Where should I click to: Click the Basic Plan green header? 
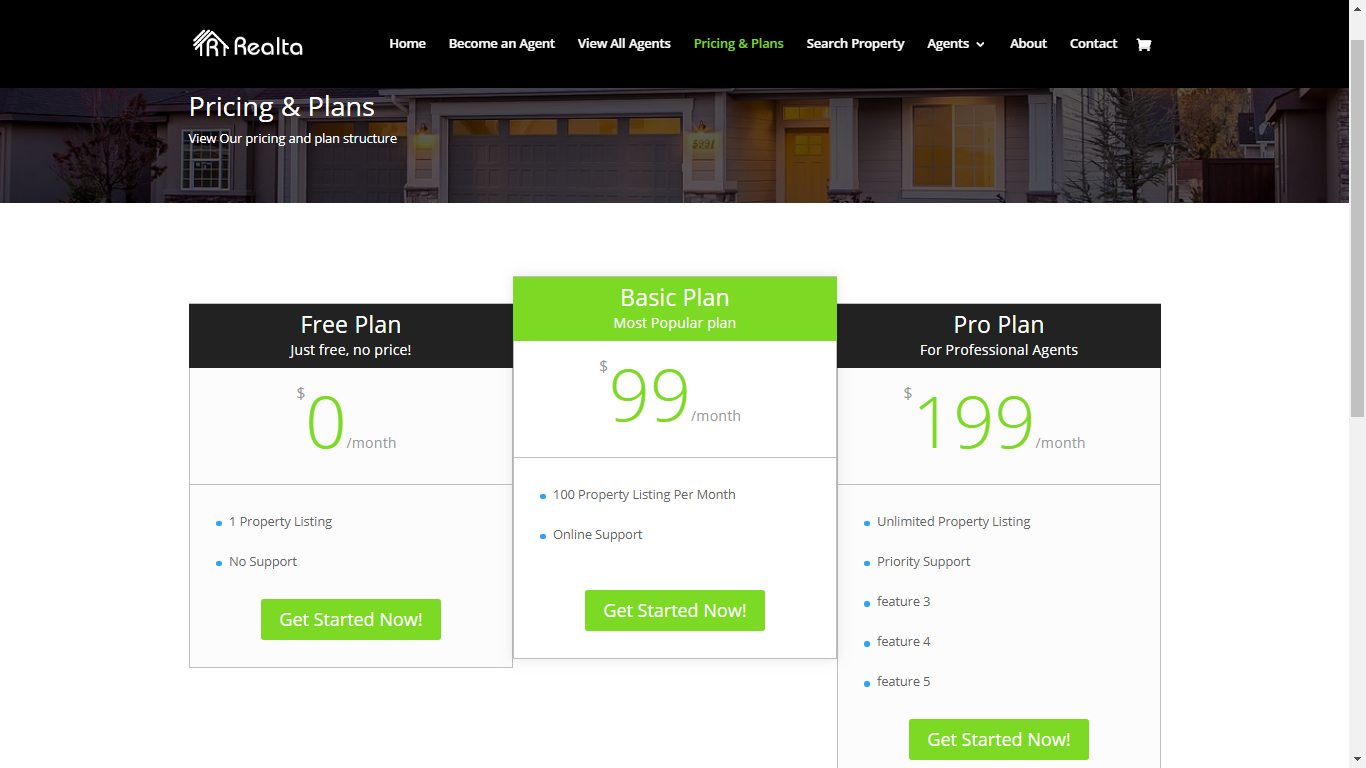(x=675, y=309)
